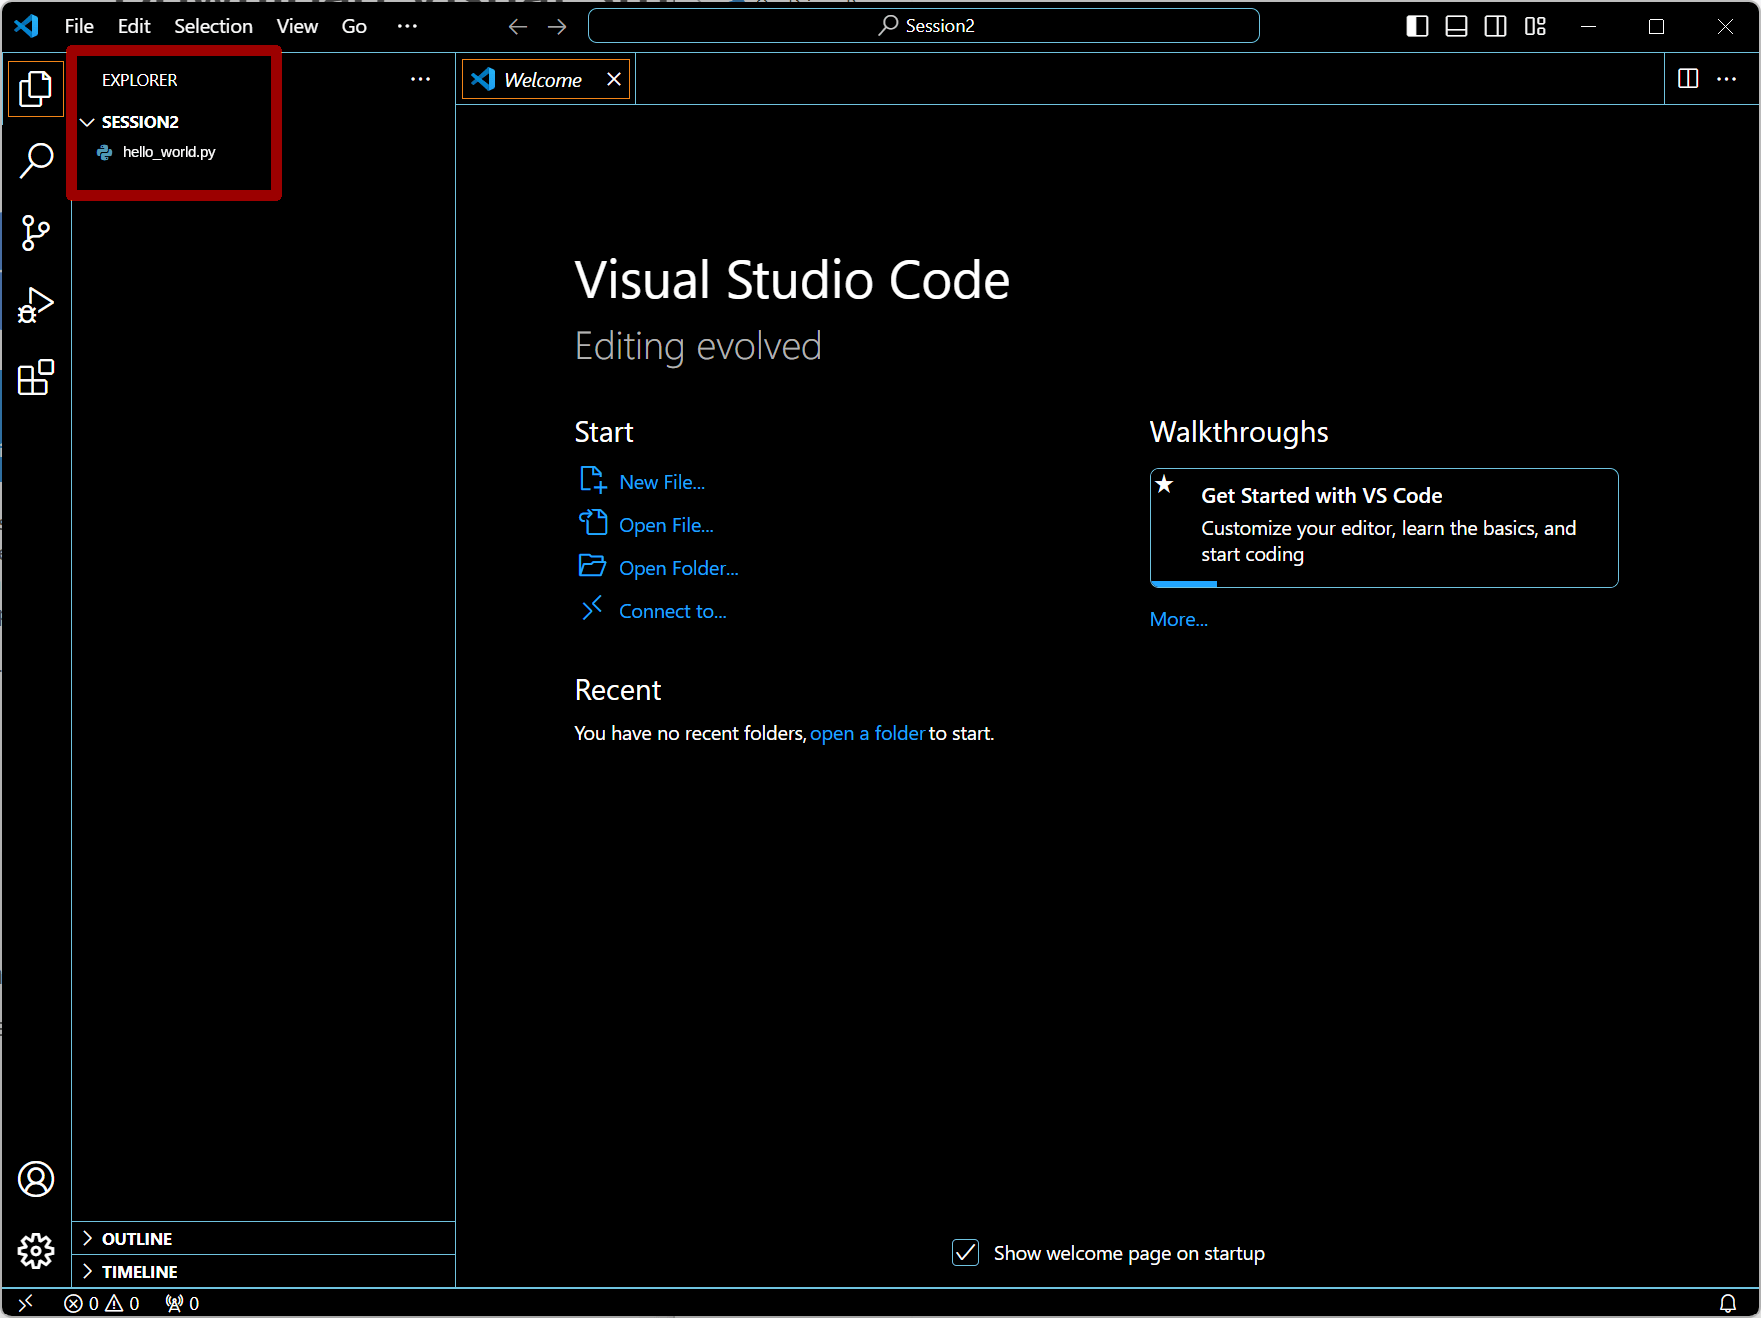The width and height of the screenshot is (1761, 1318).
Task: Close the Welcome tab
Action: [x=614, y=79]
